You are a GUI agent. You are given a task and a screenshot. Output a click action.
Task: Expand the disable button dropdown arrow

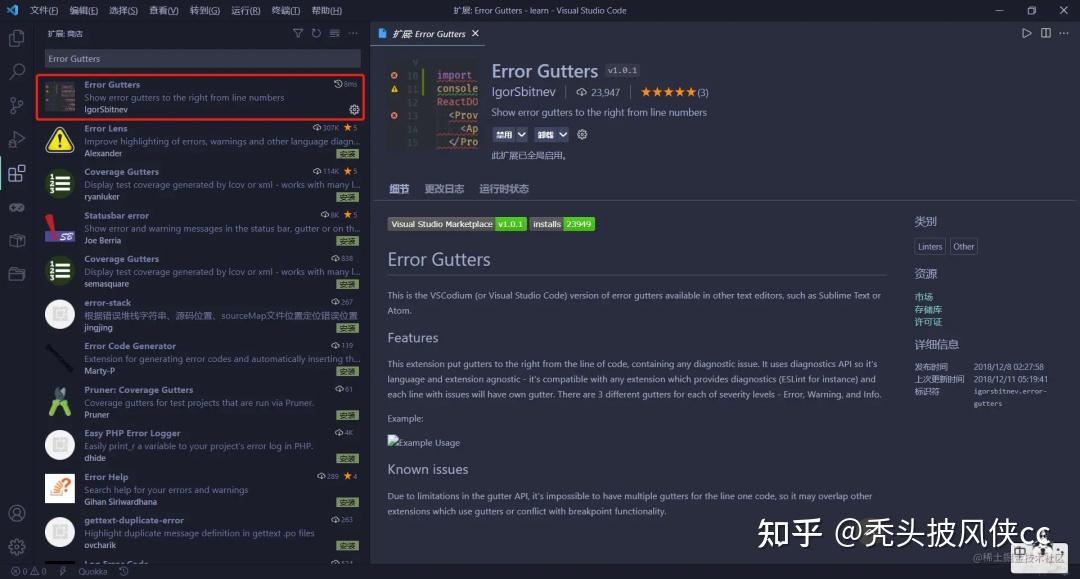pos(521,135)
